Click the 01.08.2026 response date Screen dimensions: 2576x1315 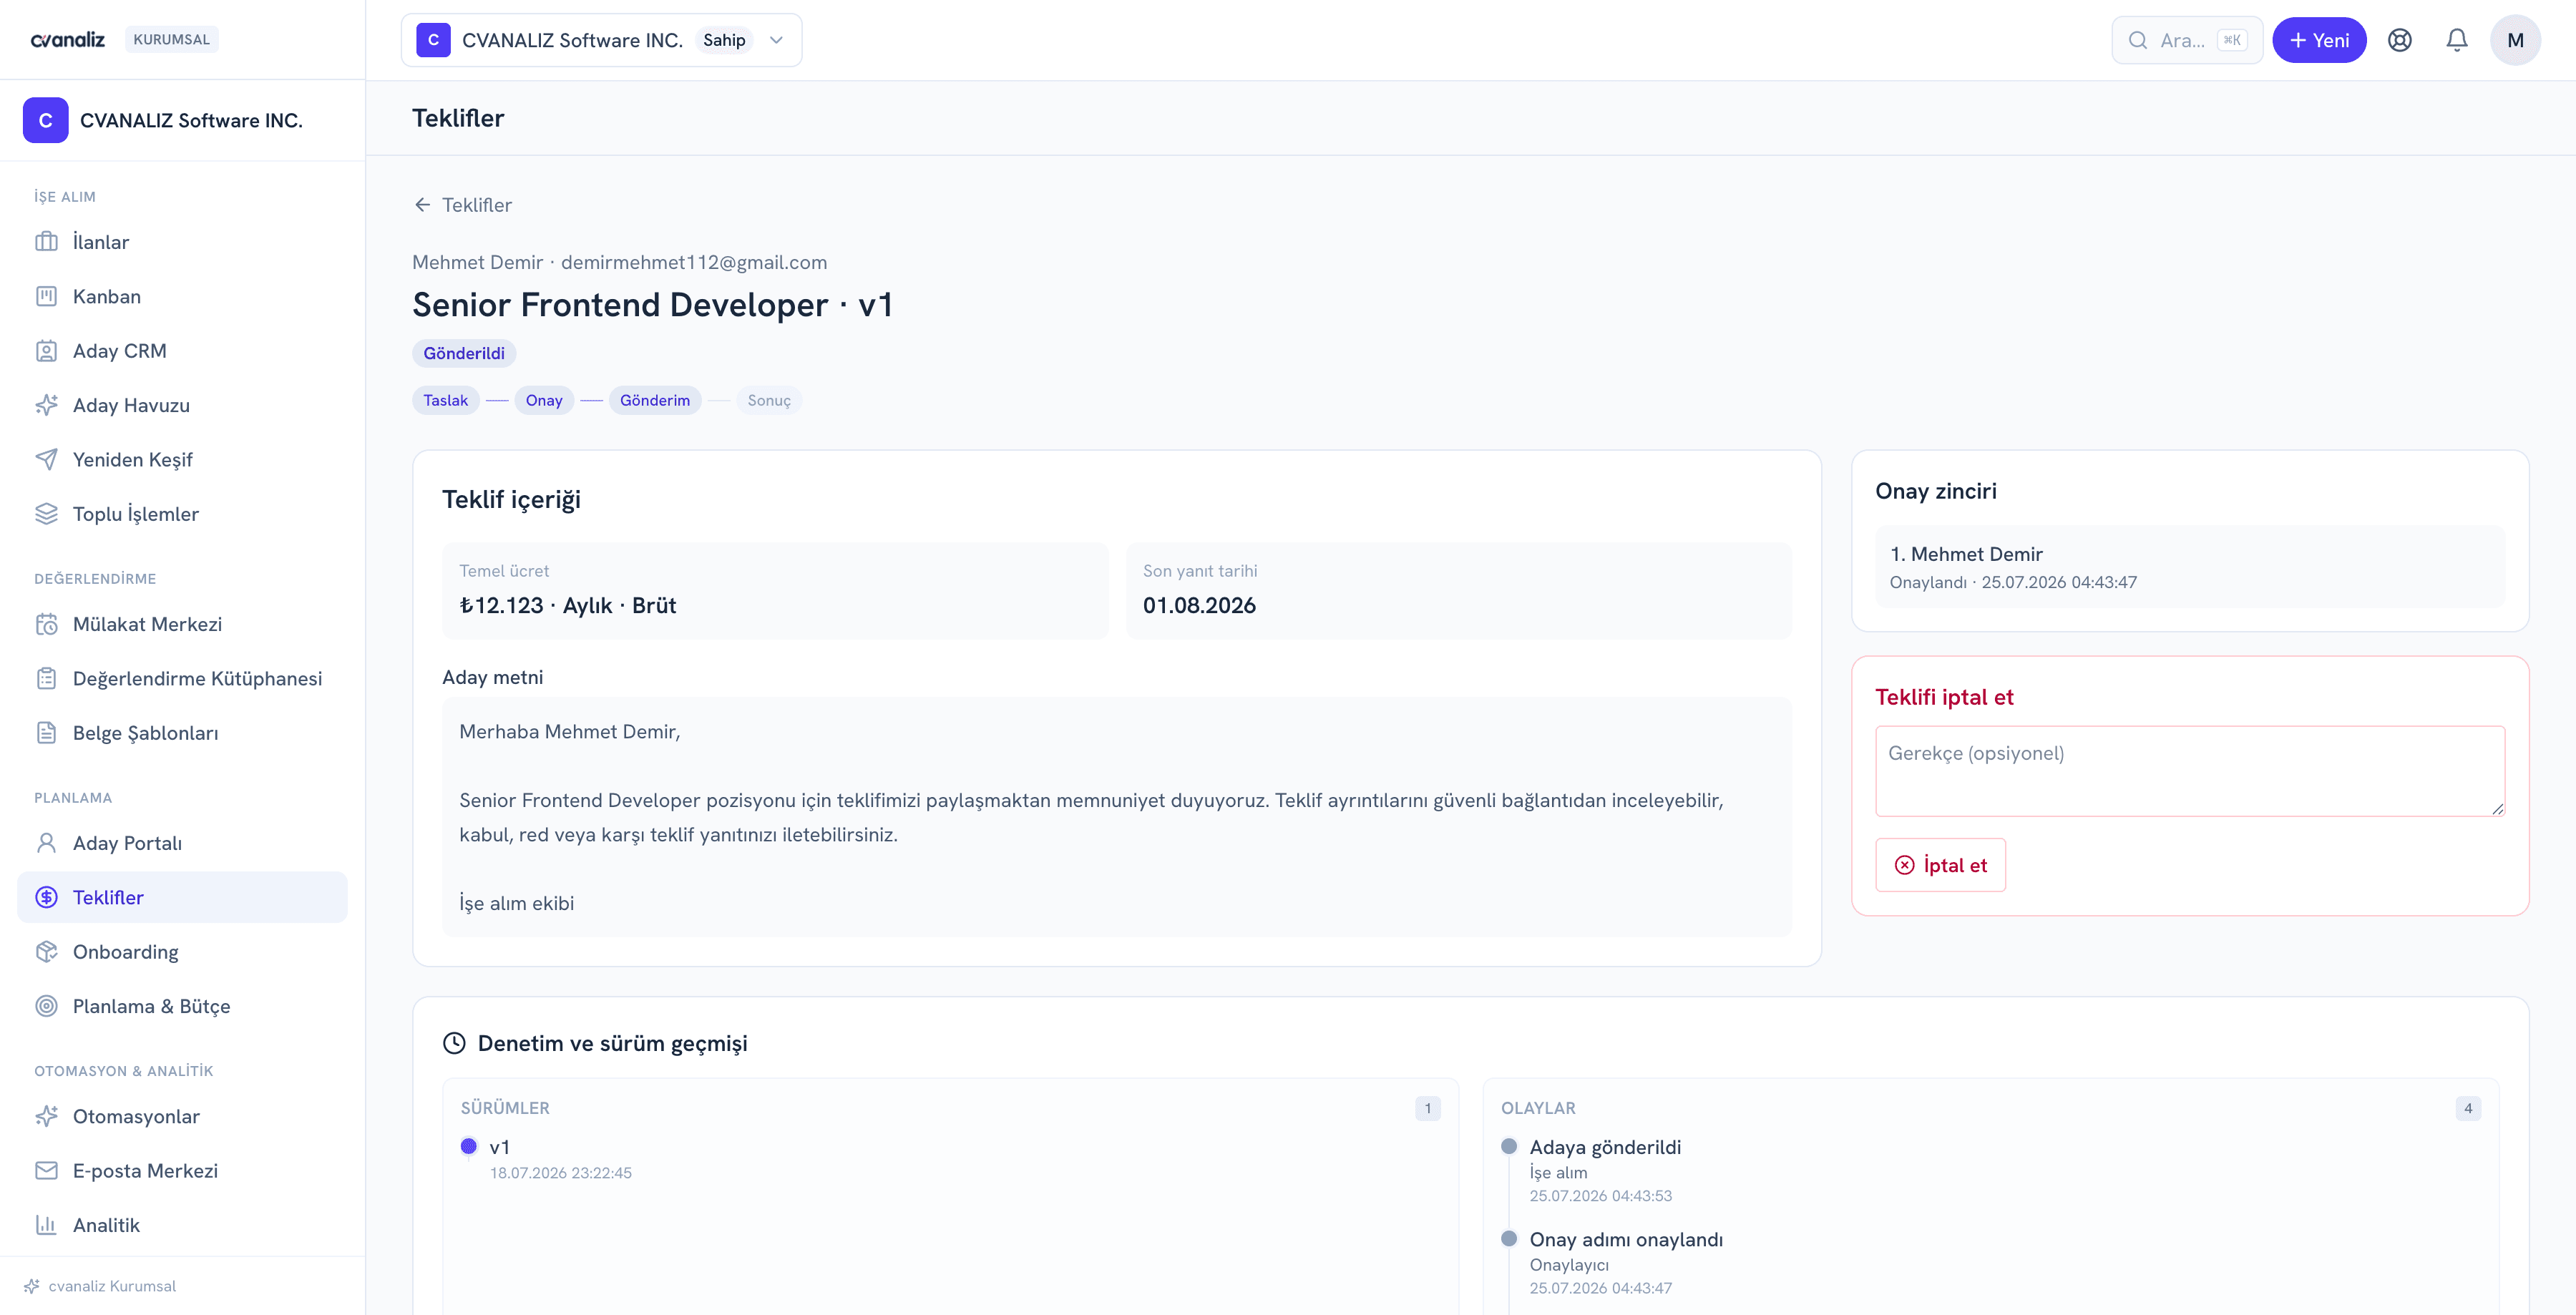coord(1199,605)
